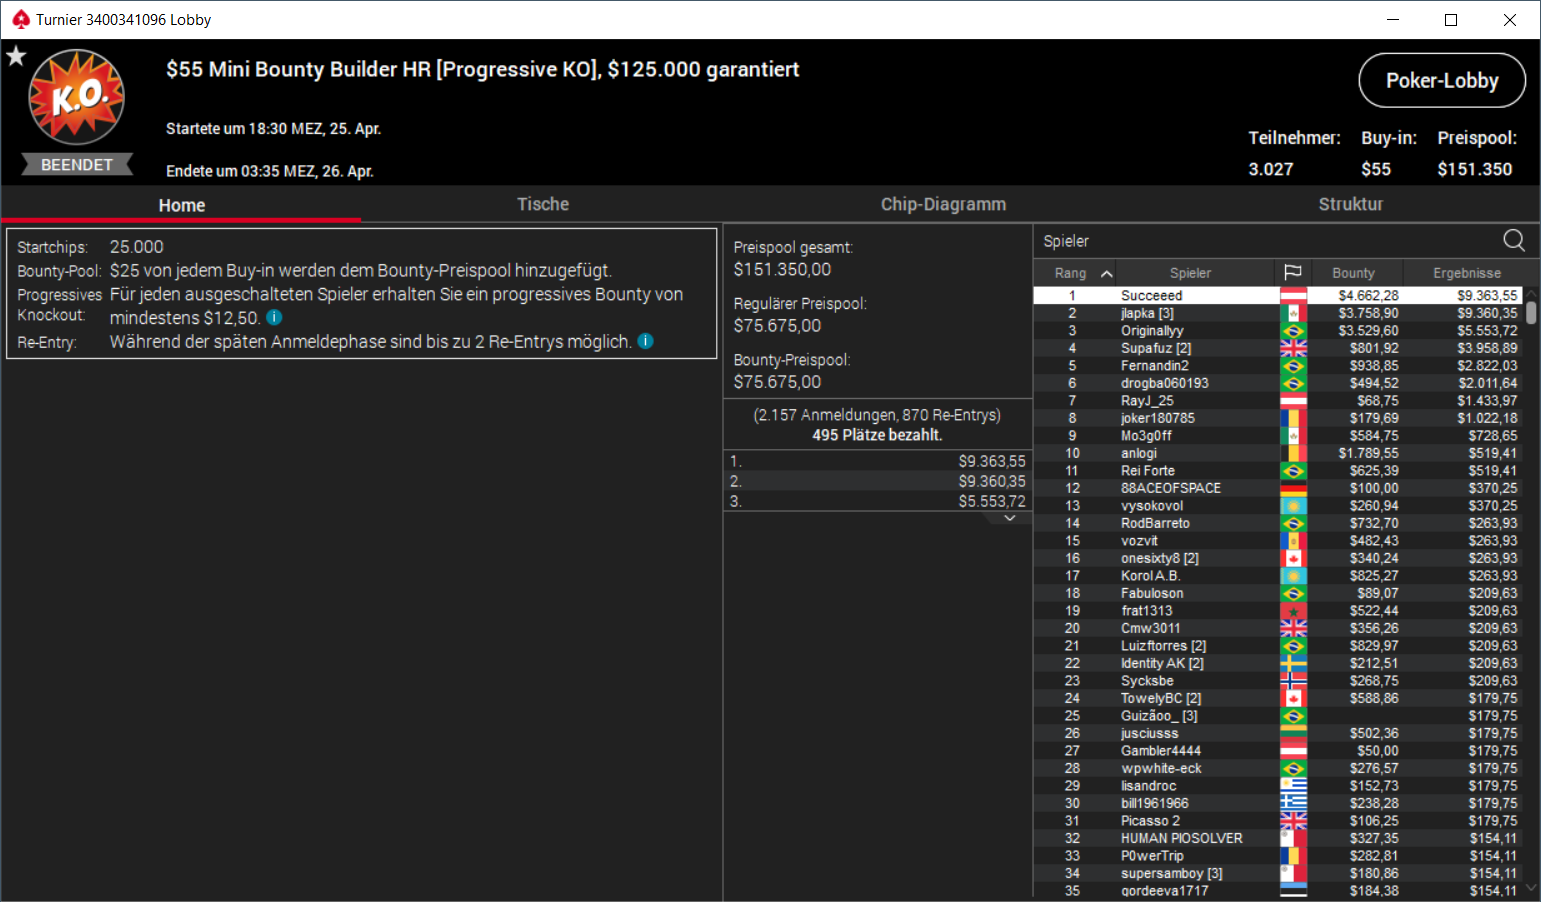Click the Poker-Lobby button
Viewport: 1541px width, 902px height.
[1442, 80]
